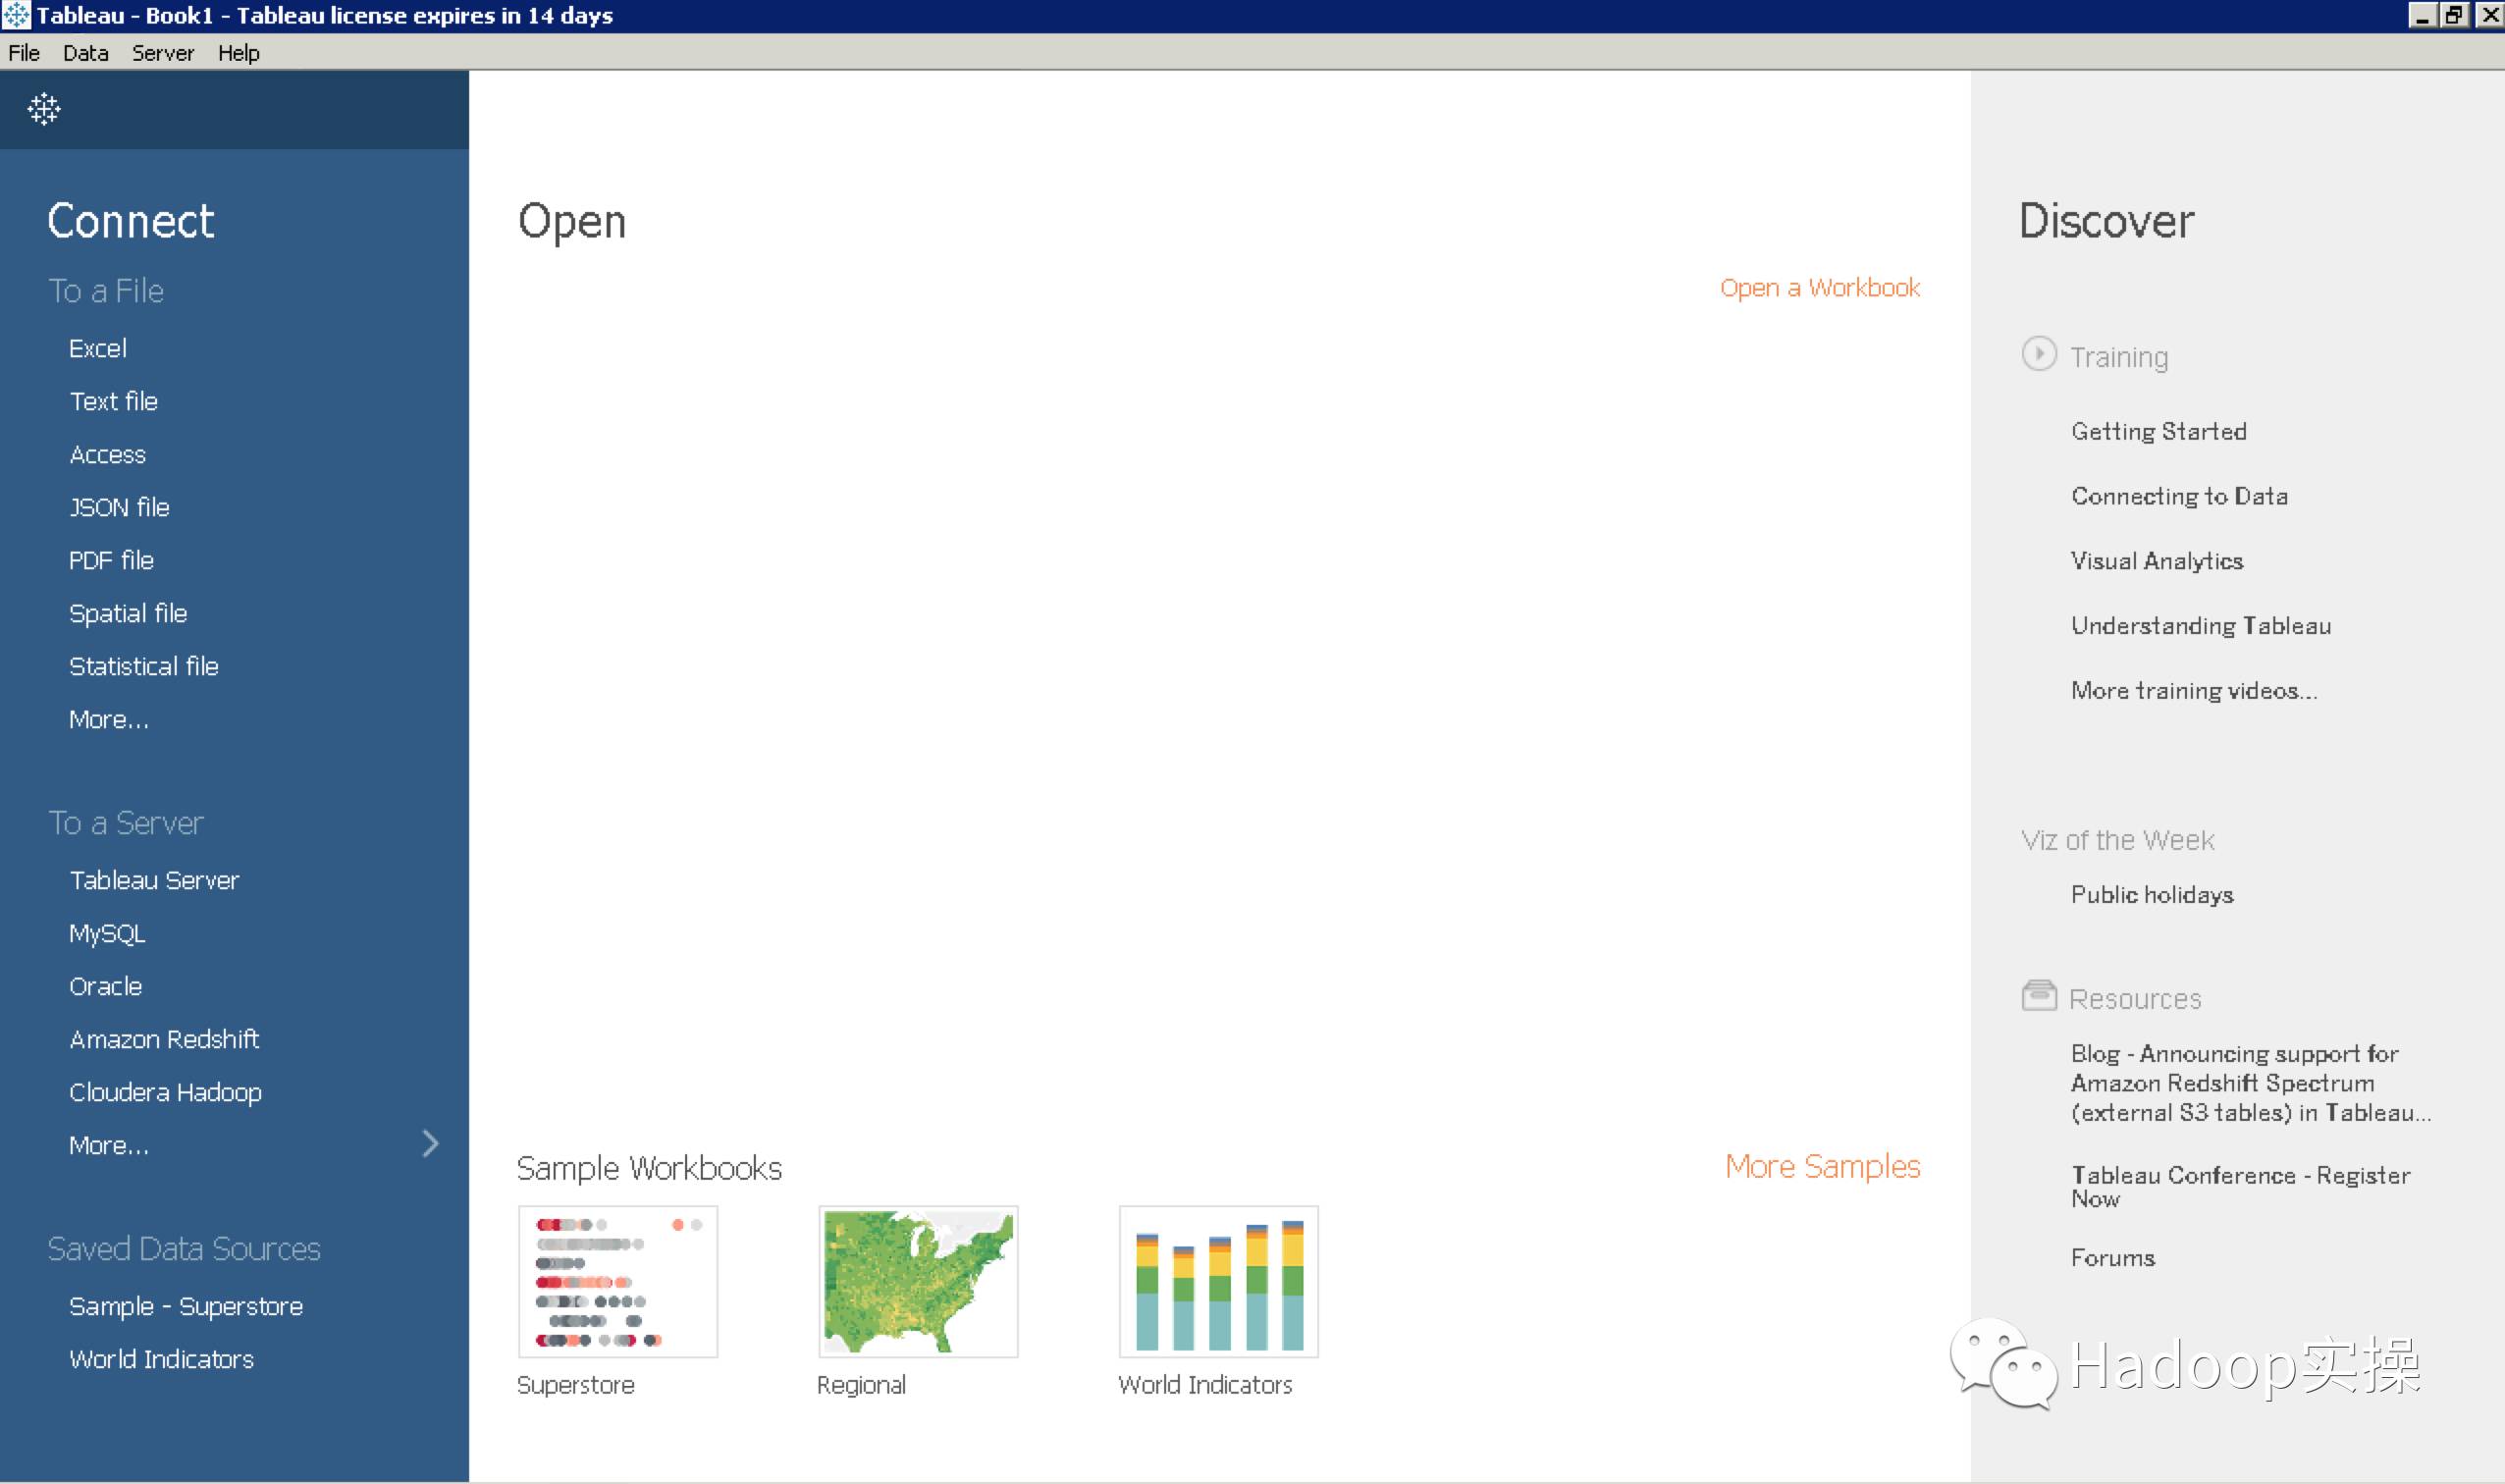Click the Tableau logo/home icon

[x=44, y=110]
